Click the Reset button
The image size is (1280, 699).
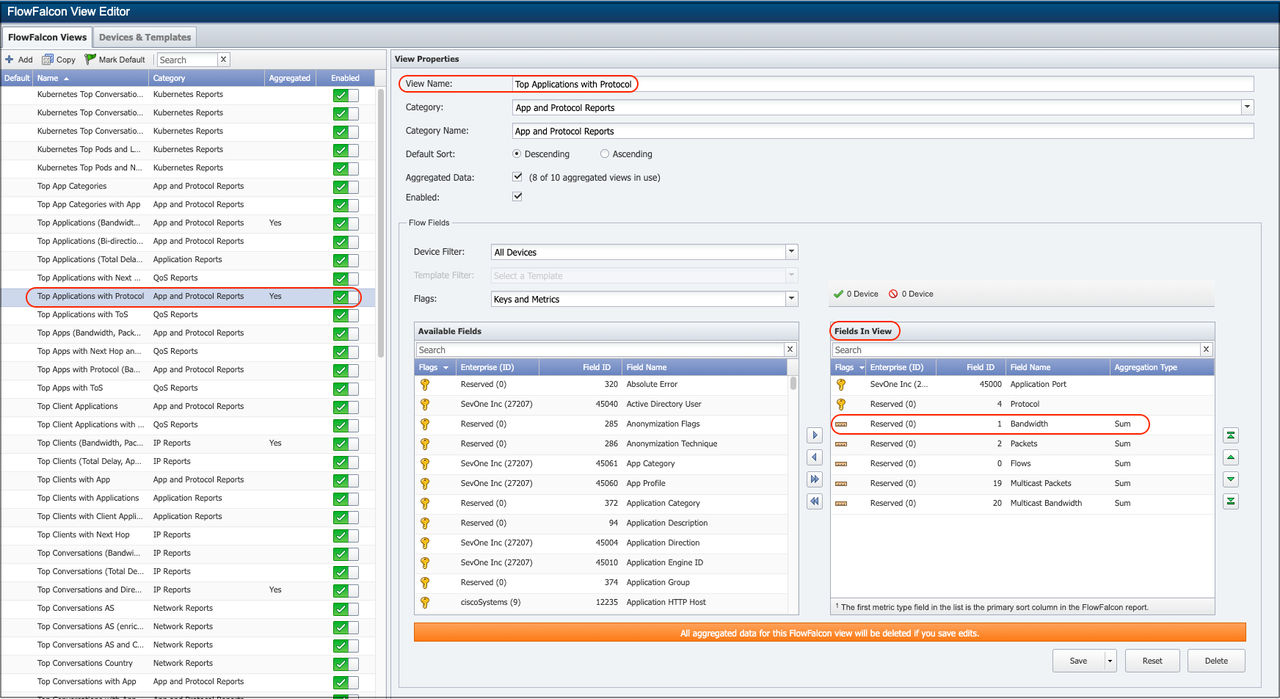click(1151, 661)
